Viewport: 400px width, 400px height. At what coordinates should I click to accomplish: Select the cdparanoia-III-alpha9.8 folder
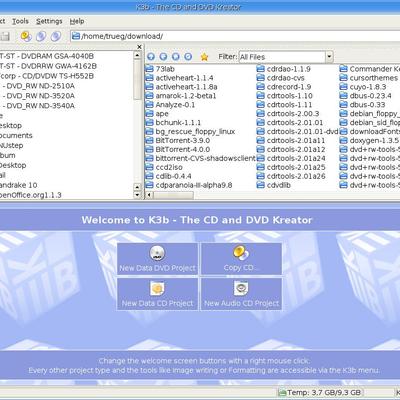189,185
